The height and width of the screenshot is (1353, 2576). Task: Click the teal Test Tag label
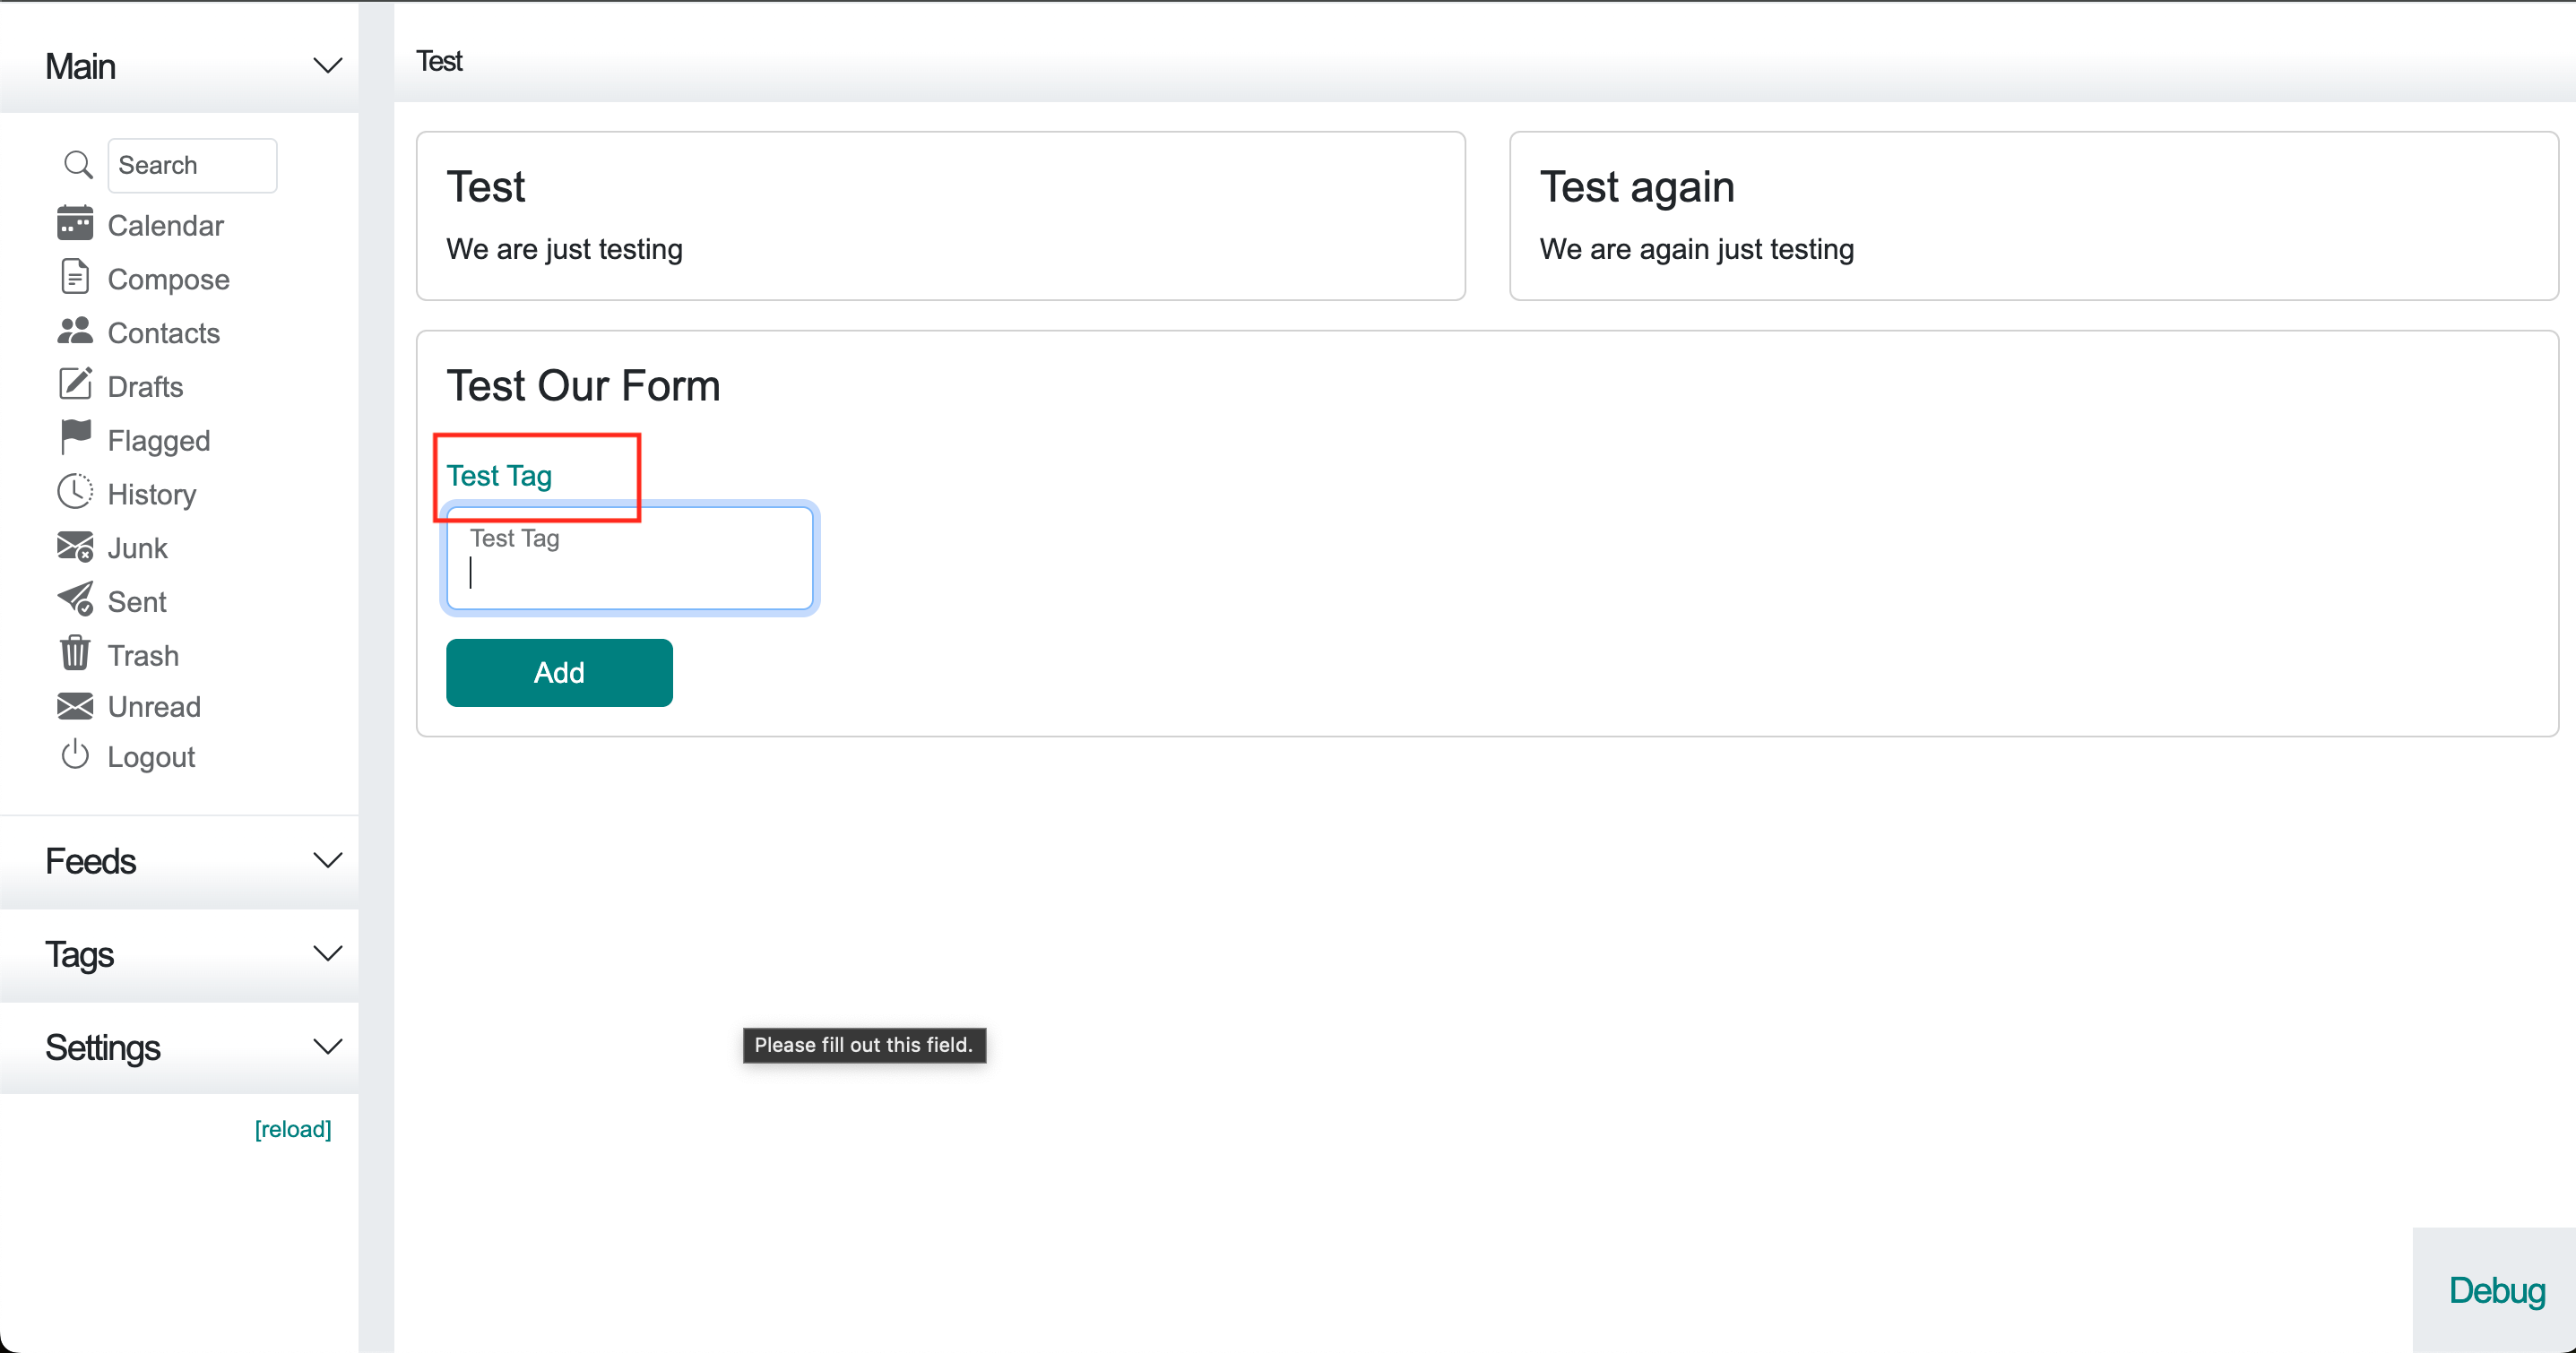coord(499,476)
